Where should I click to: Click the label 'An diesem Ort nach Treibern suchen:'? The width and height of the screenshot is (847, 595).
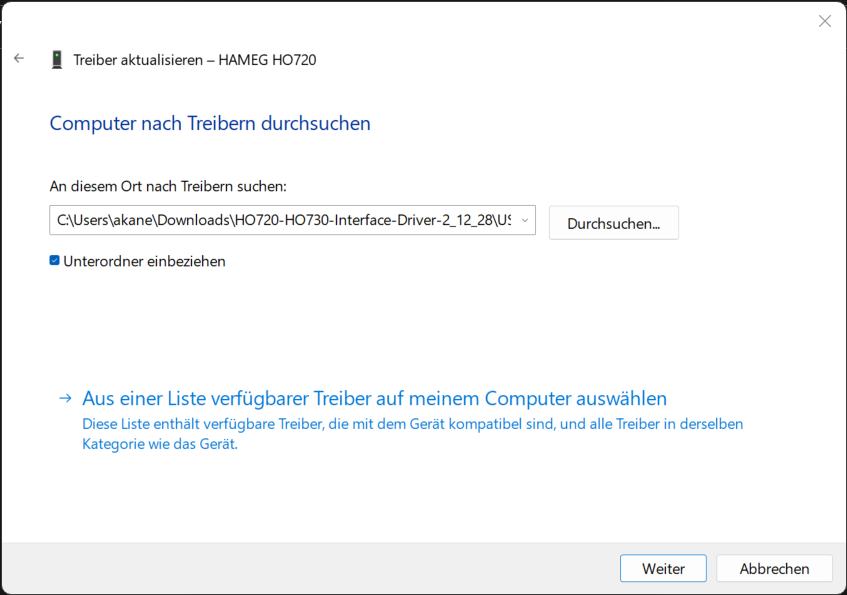point(168,186)
